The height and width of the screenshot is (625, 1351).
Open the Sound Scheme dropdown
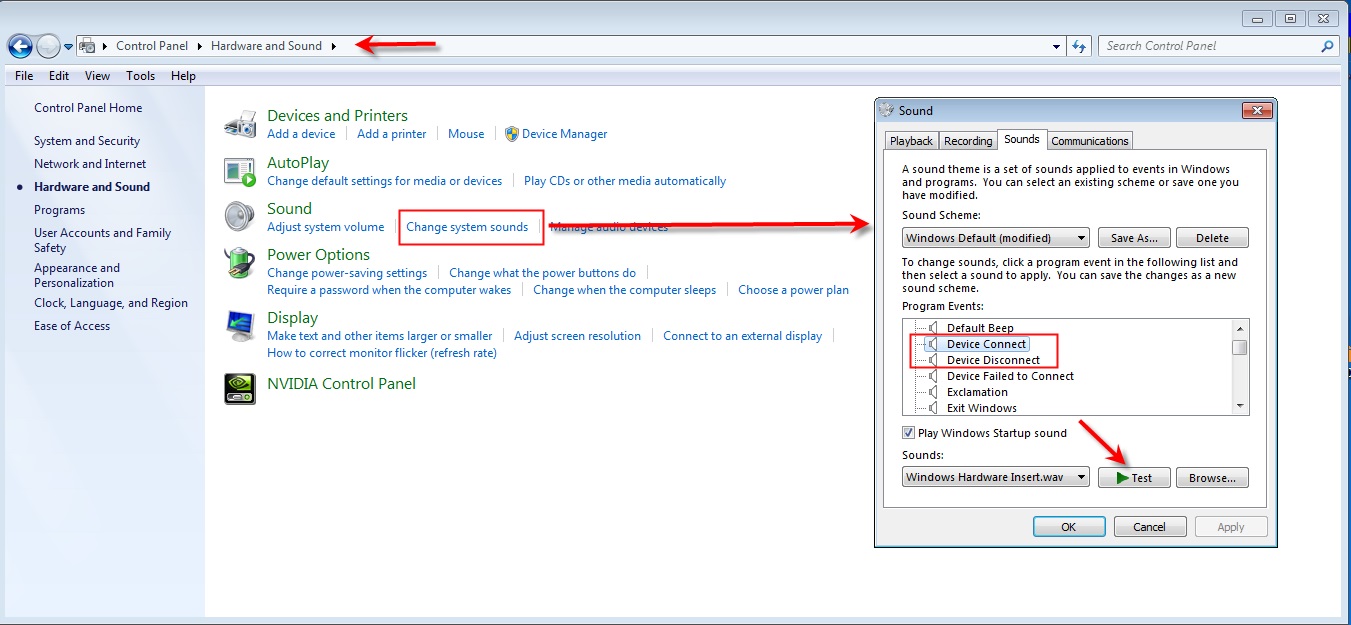(996, 238)
